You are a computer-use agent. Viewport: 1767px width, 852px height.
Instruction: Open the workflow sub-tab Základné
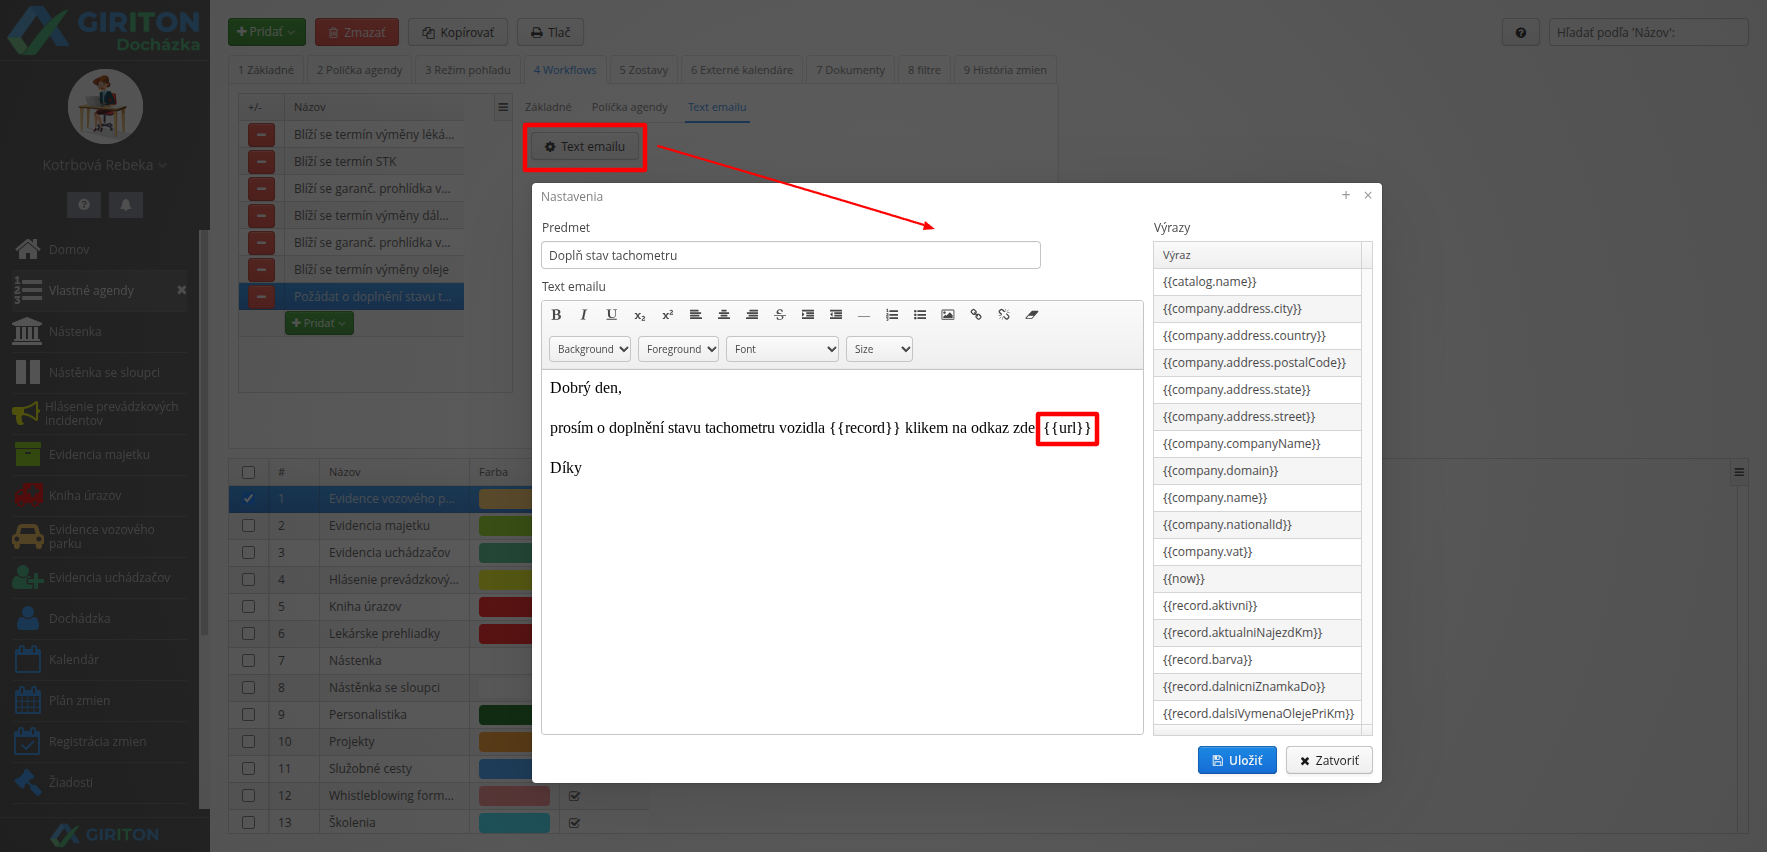coord(548,107)
